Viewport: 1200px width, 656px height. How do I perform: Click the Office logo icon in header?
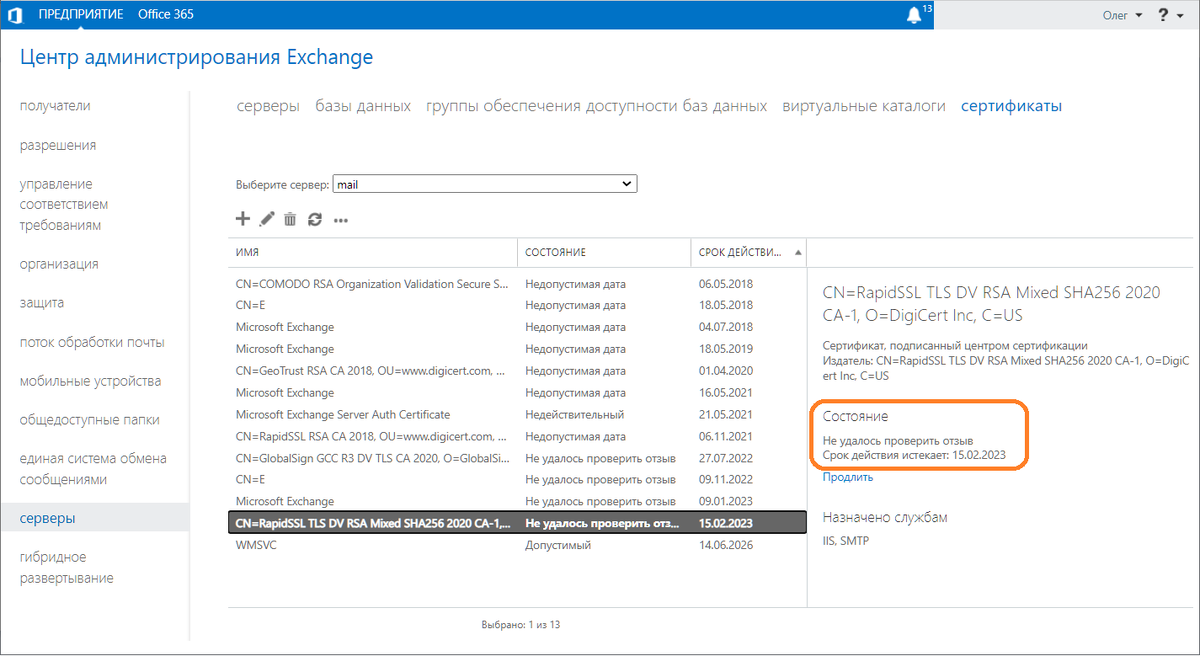pyautogui.click(x=15, y=15)
